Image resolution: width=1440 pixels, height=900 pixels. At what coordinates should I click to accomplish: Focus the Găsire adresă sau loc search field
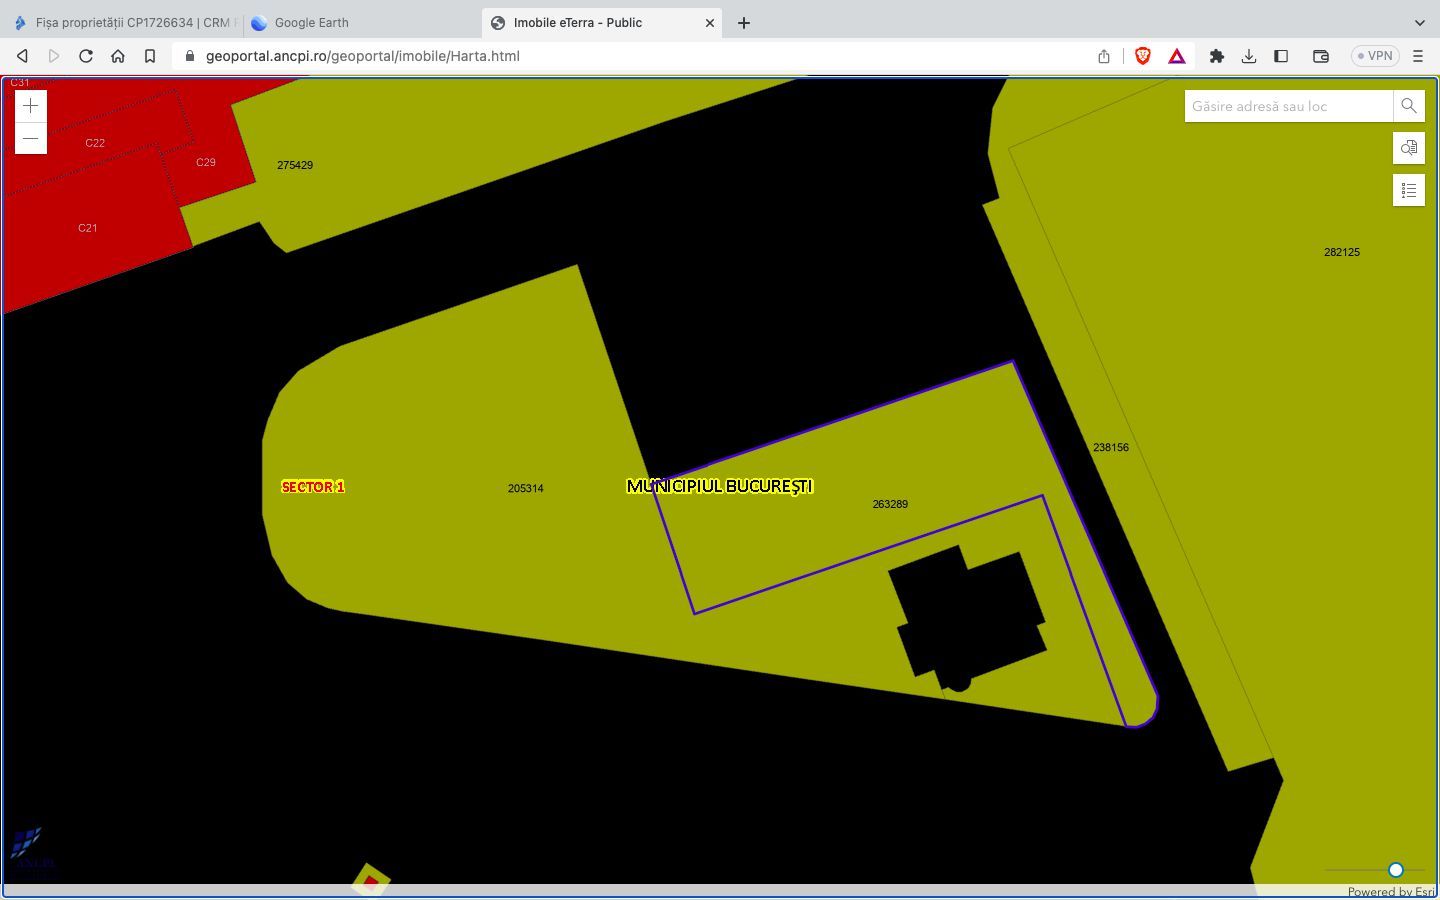coord(1288,106)
